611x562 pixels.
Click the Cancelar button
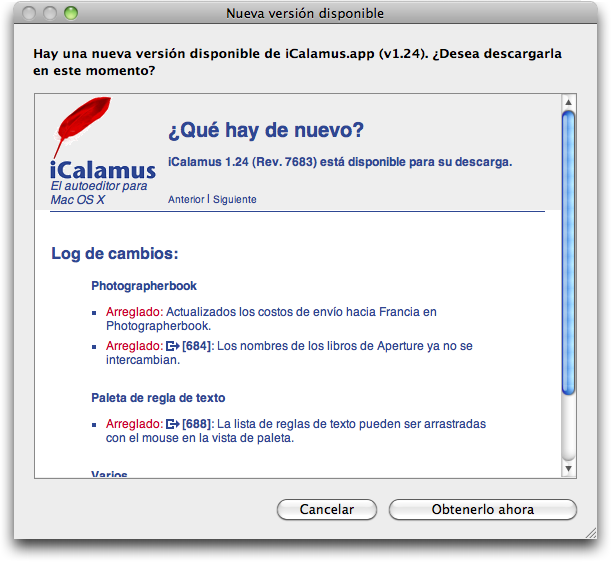click(x=327, y=509)
